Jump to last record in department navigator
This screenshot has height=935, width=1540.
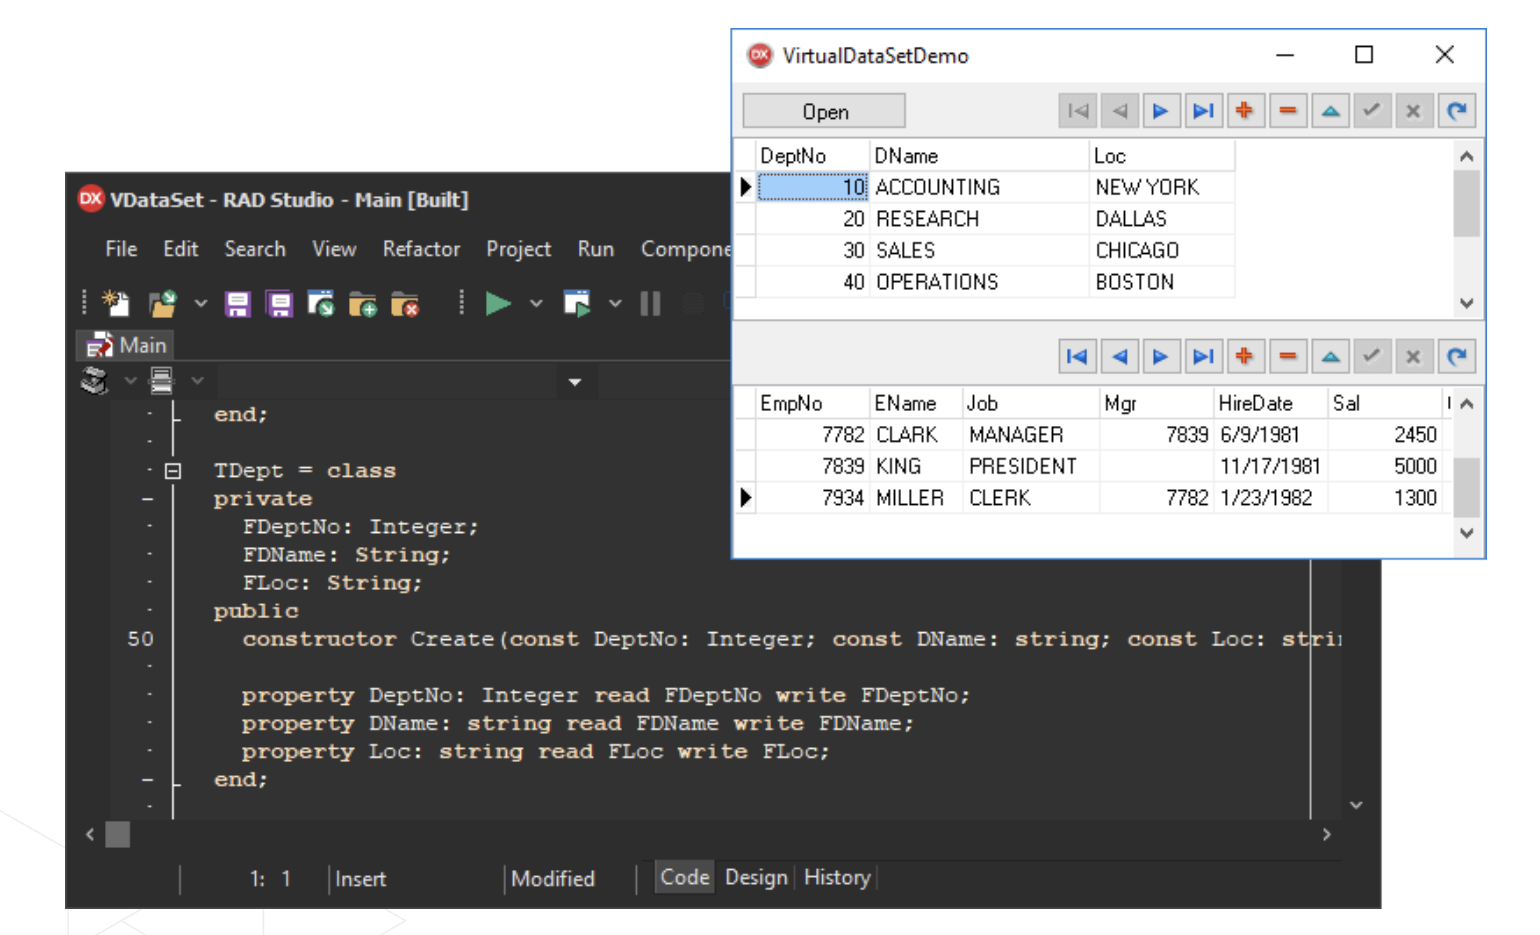(x=1203, y=111)
